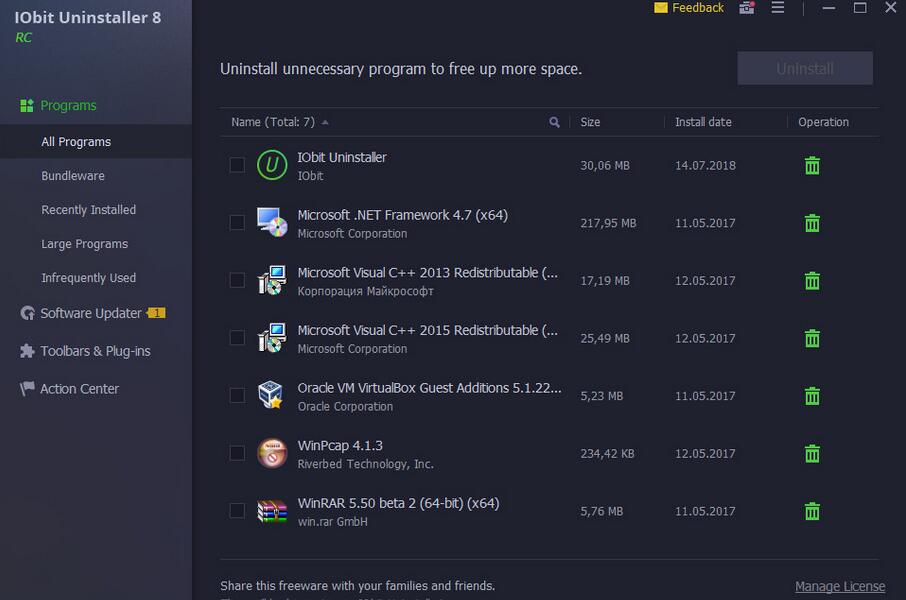
Task: Tick the checkbox for Microsoft .NET Framework 4.7
Action: 237,223
